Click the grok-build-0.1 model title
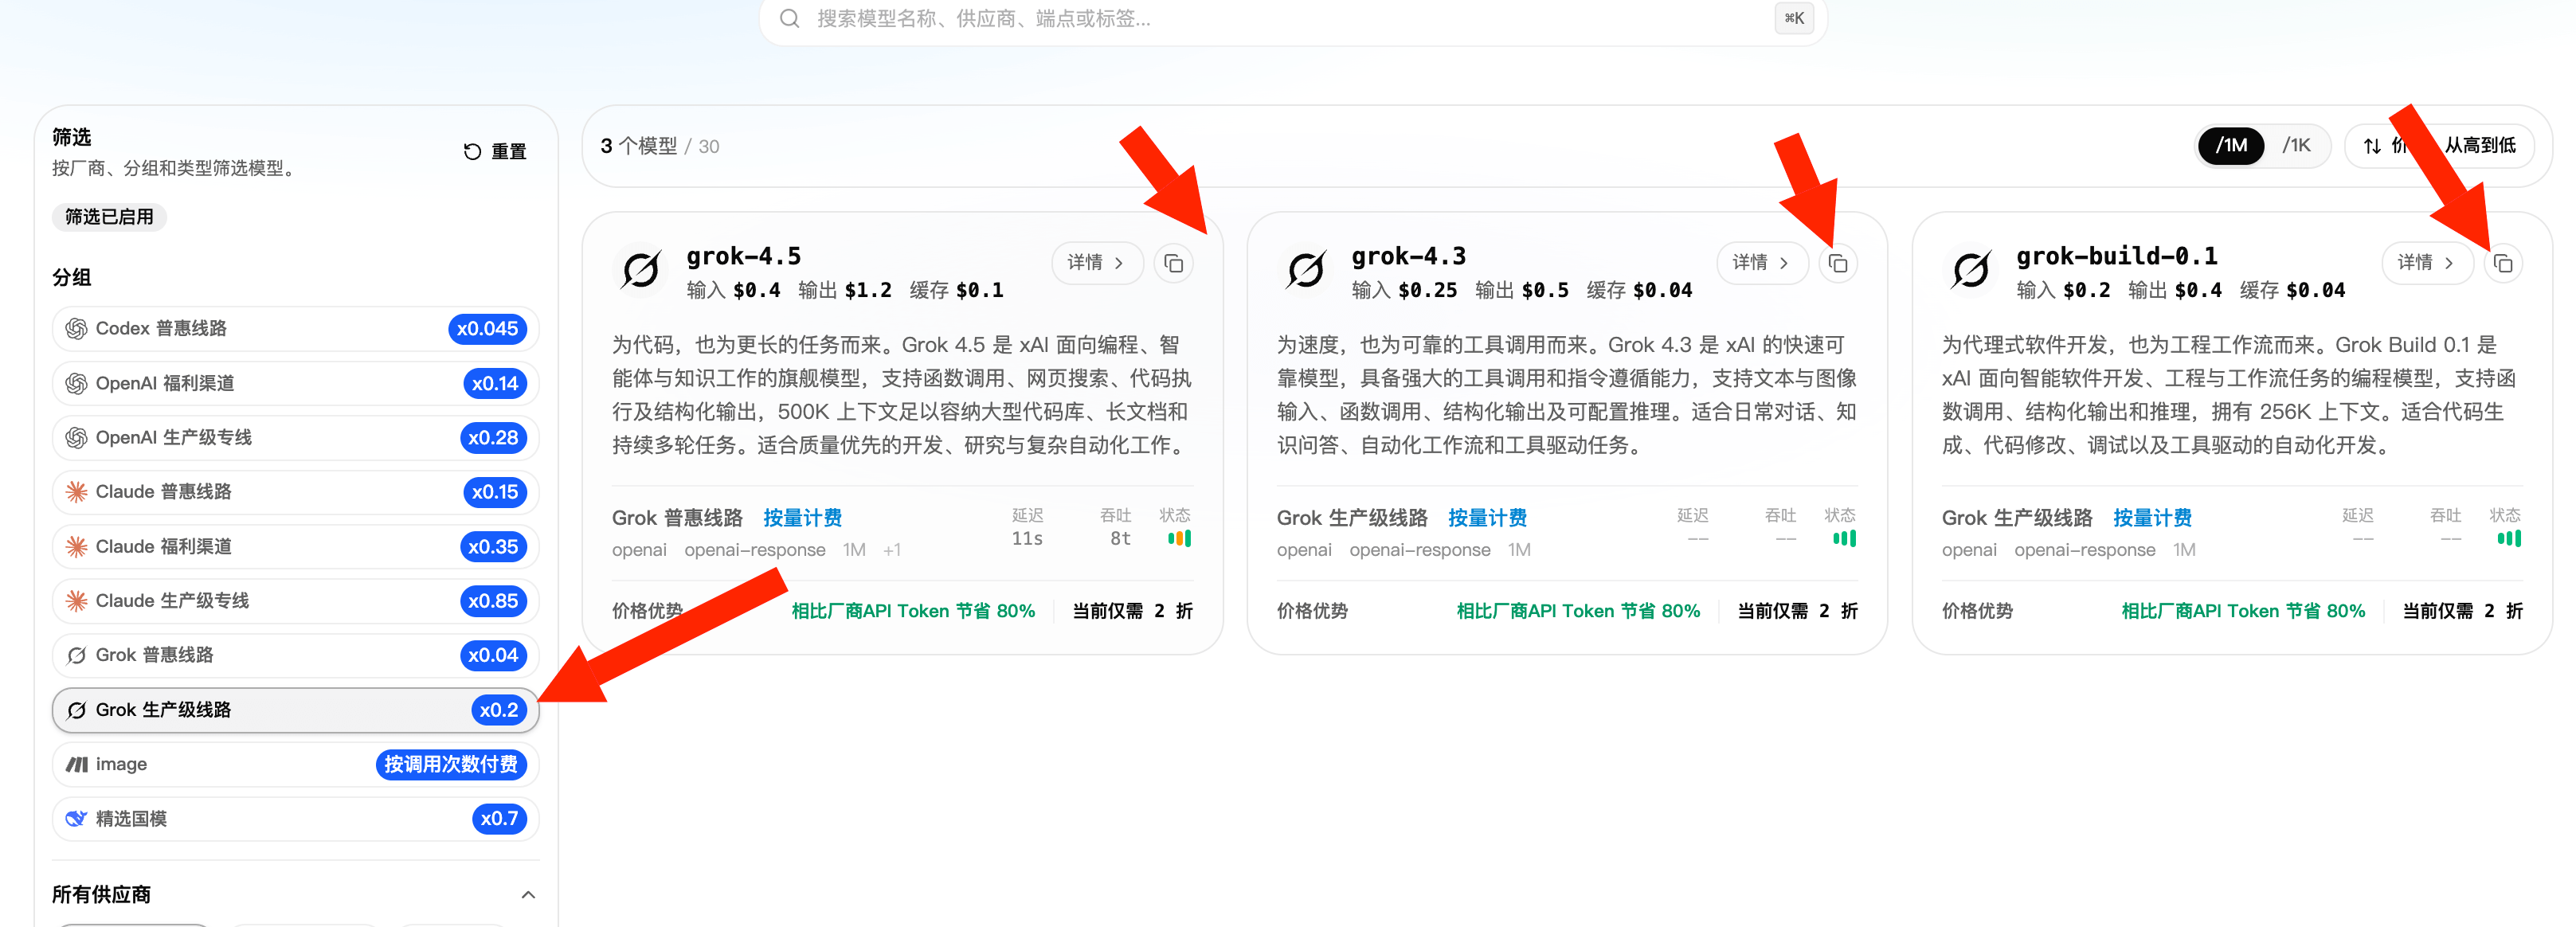 pos(2116,257)
